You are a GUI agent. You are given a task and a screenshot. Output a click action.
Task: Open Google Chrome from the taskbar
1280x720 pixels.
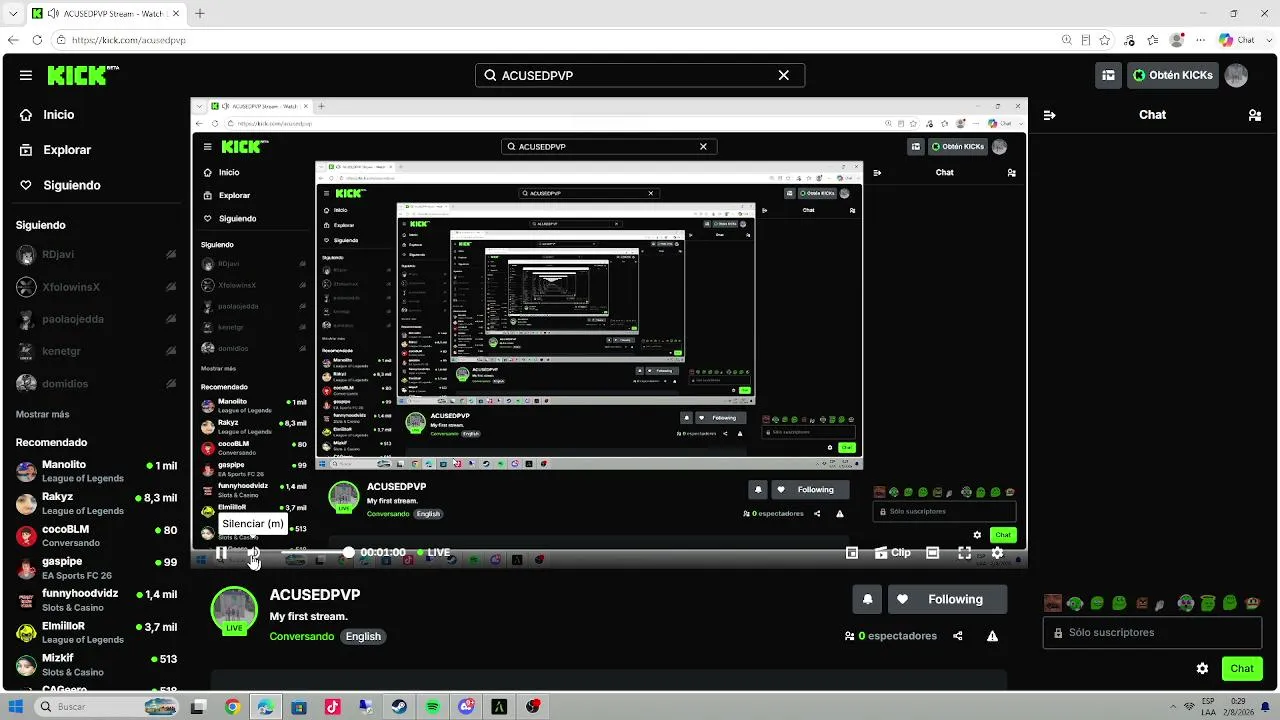point(232,707)
